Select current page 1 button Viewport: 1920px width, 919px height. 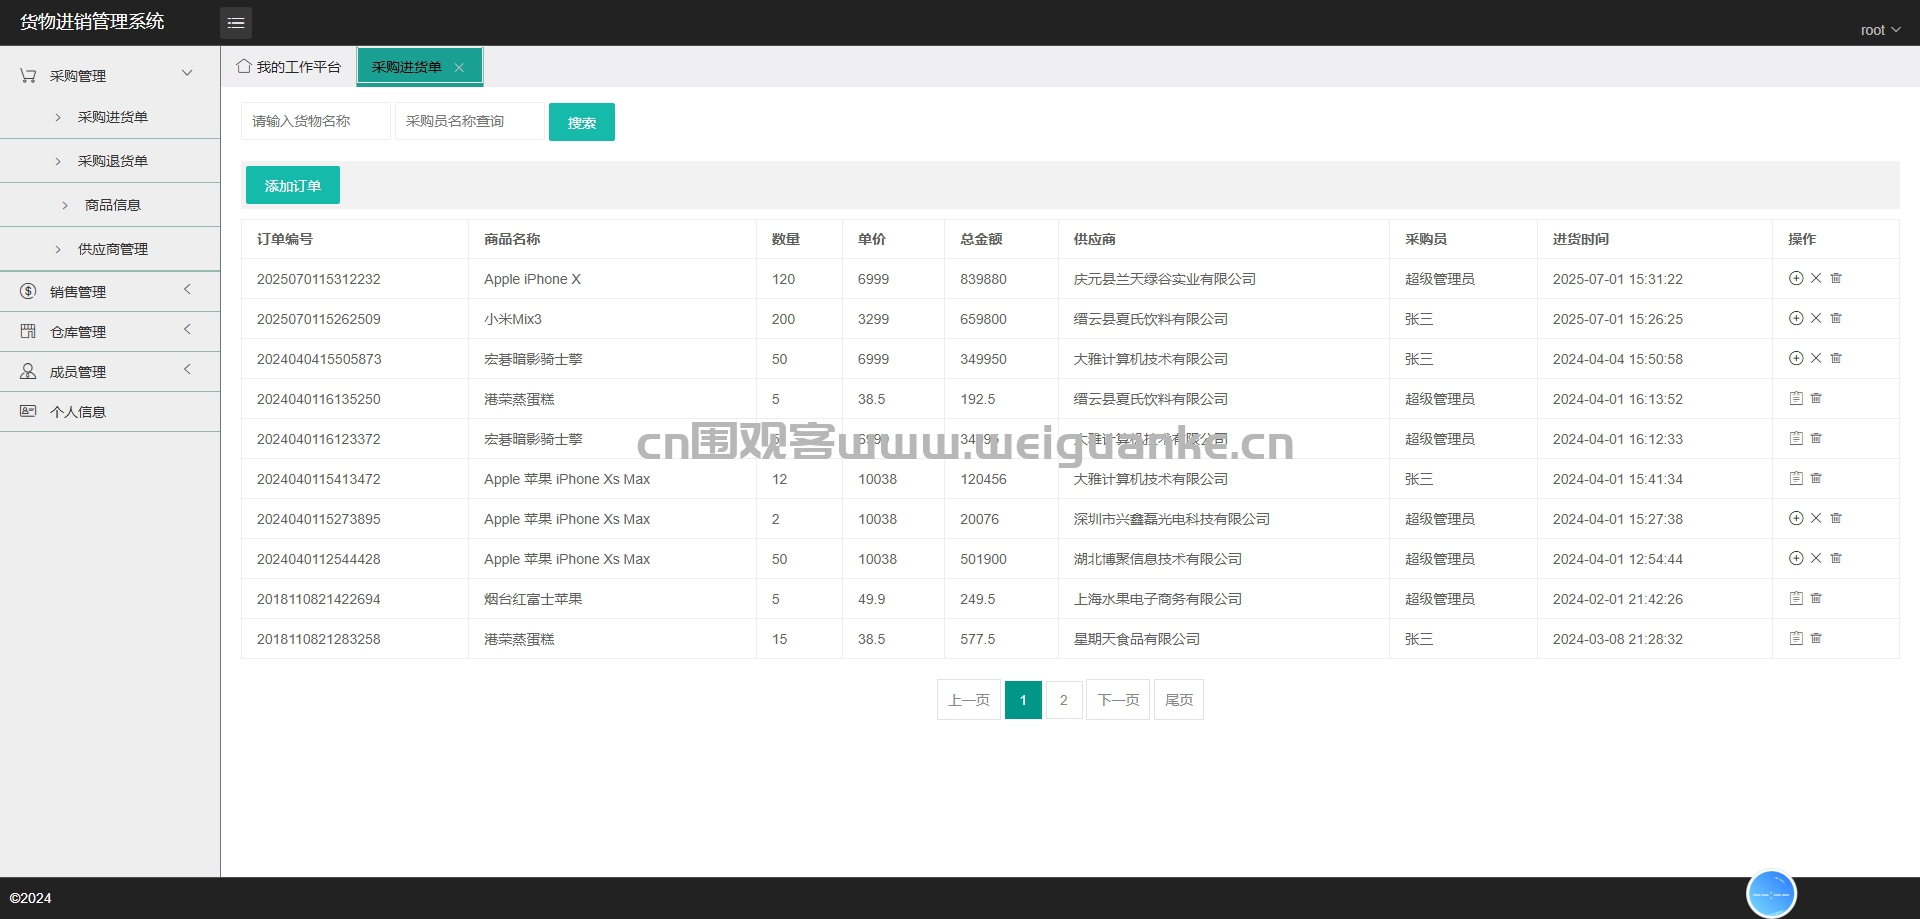pyautogui.click(x=1023, y=700)
